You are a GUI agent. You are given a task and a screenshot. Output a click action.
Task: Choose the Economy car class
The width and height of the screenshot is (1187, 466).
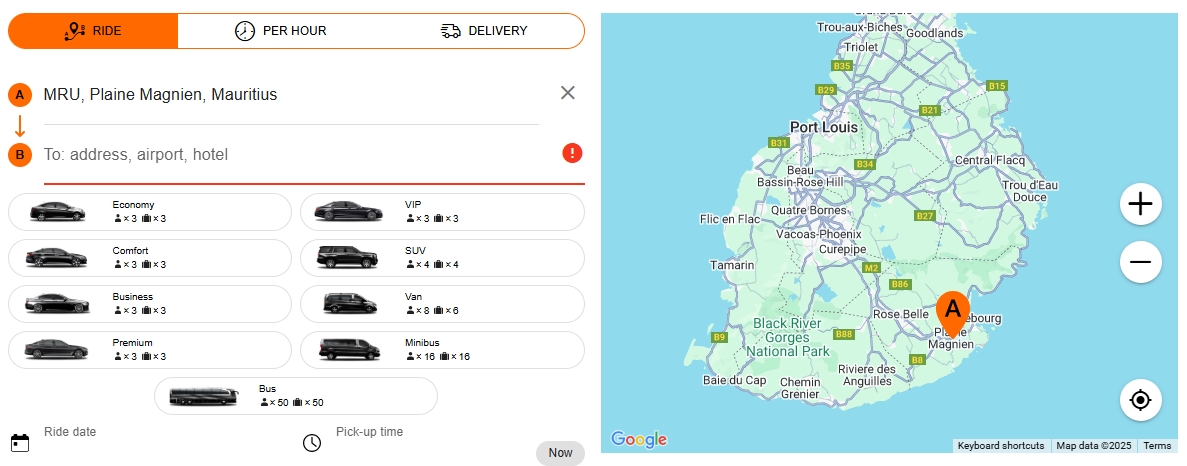150,212
